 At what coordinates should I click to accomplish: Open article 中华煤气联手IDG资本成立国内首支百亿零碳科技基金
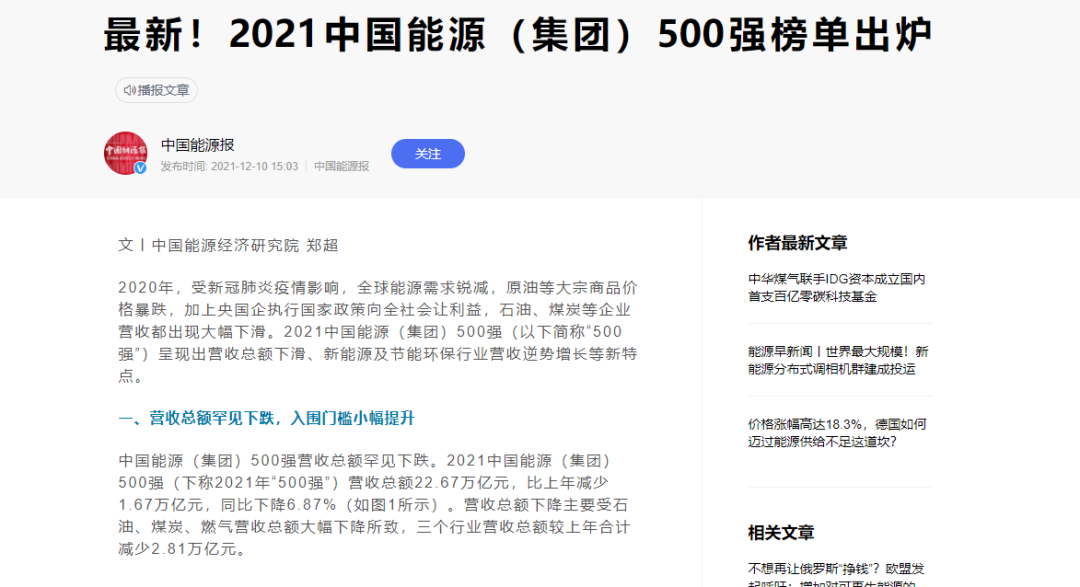[837, 288]
